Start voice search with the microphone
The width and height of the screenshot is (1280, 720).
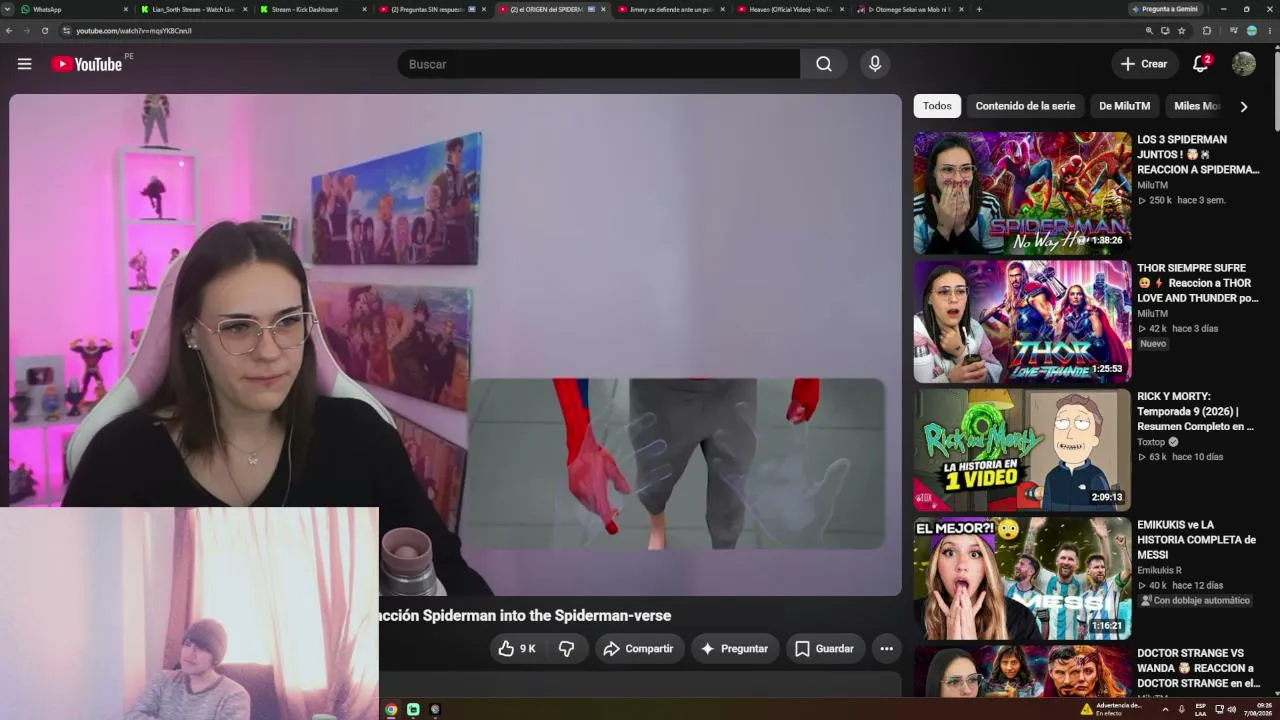[875, 64]
